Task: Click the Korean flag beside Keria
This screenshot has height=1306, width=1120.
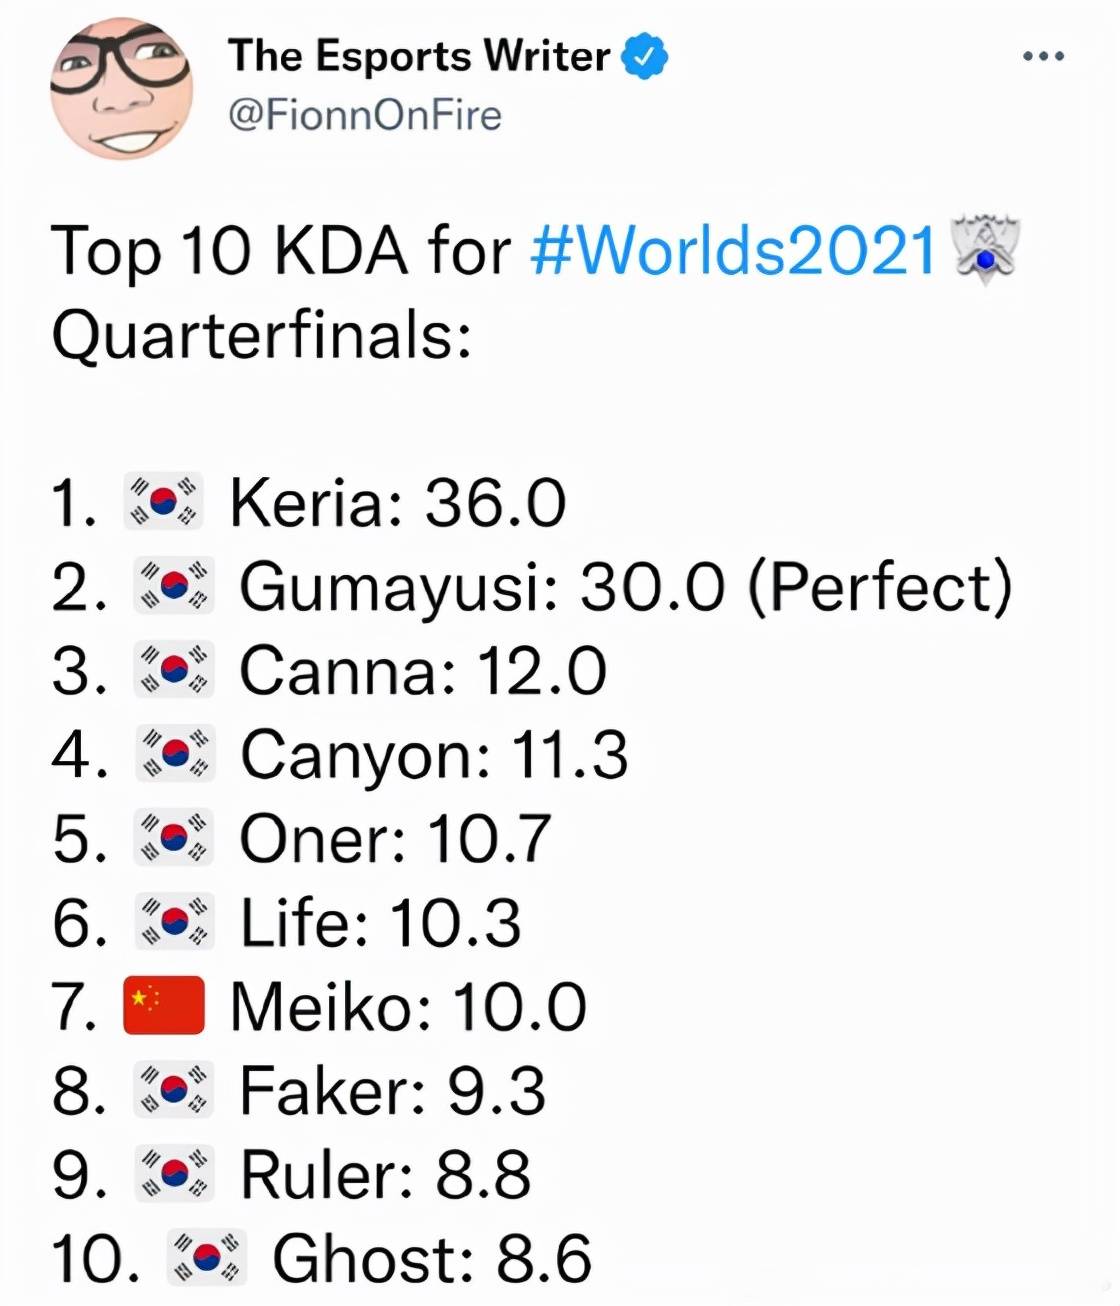Action: (164, 502)
